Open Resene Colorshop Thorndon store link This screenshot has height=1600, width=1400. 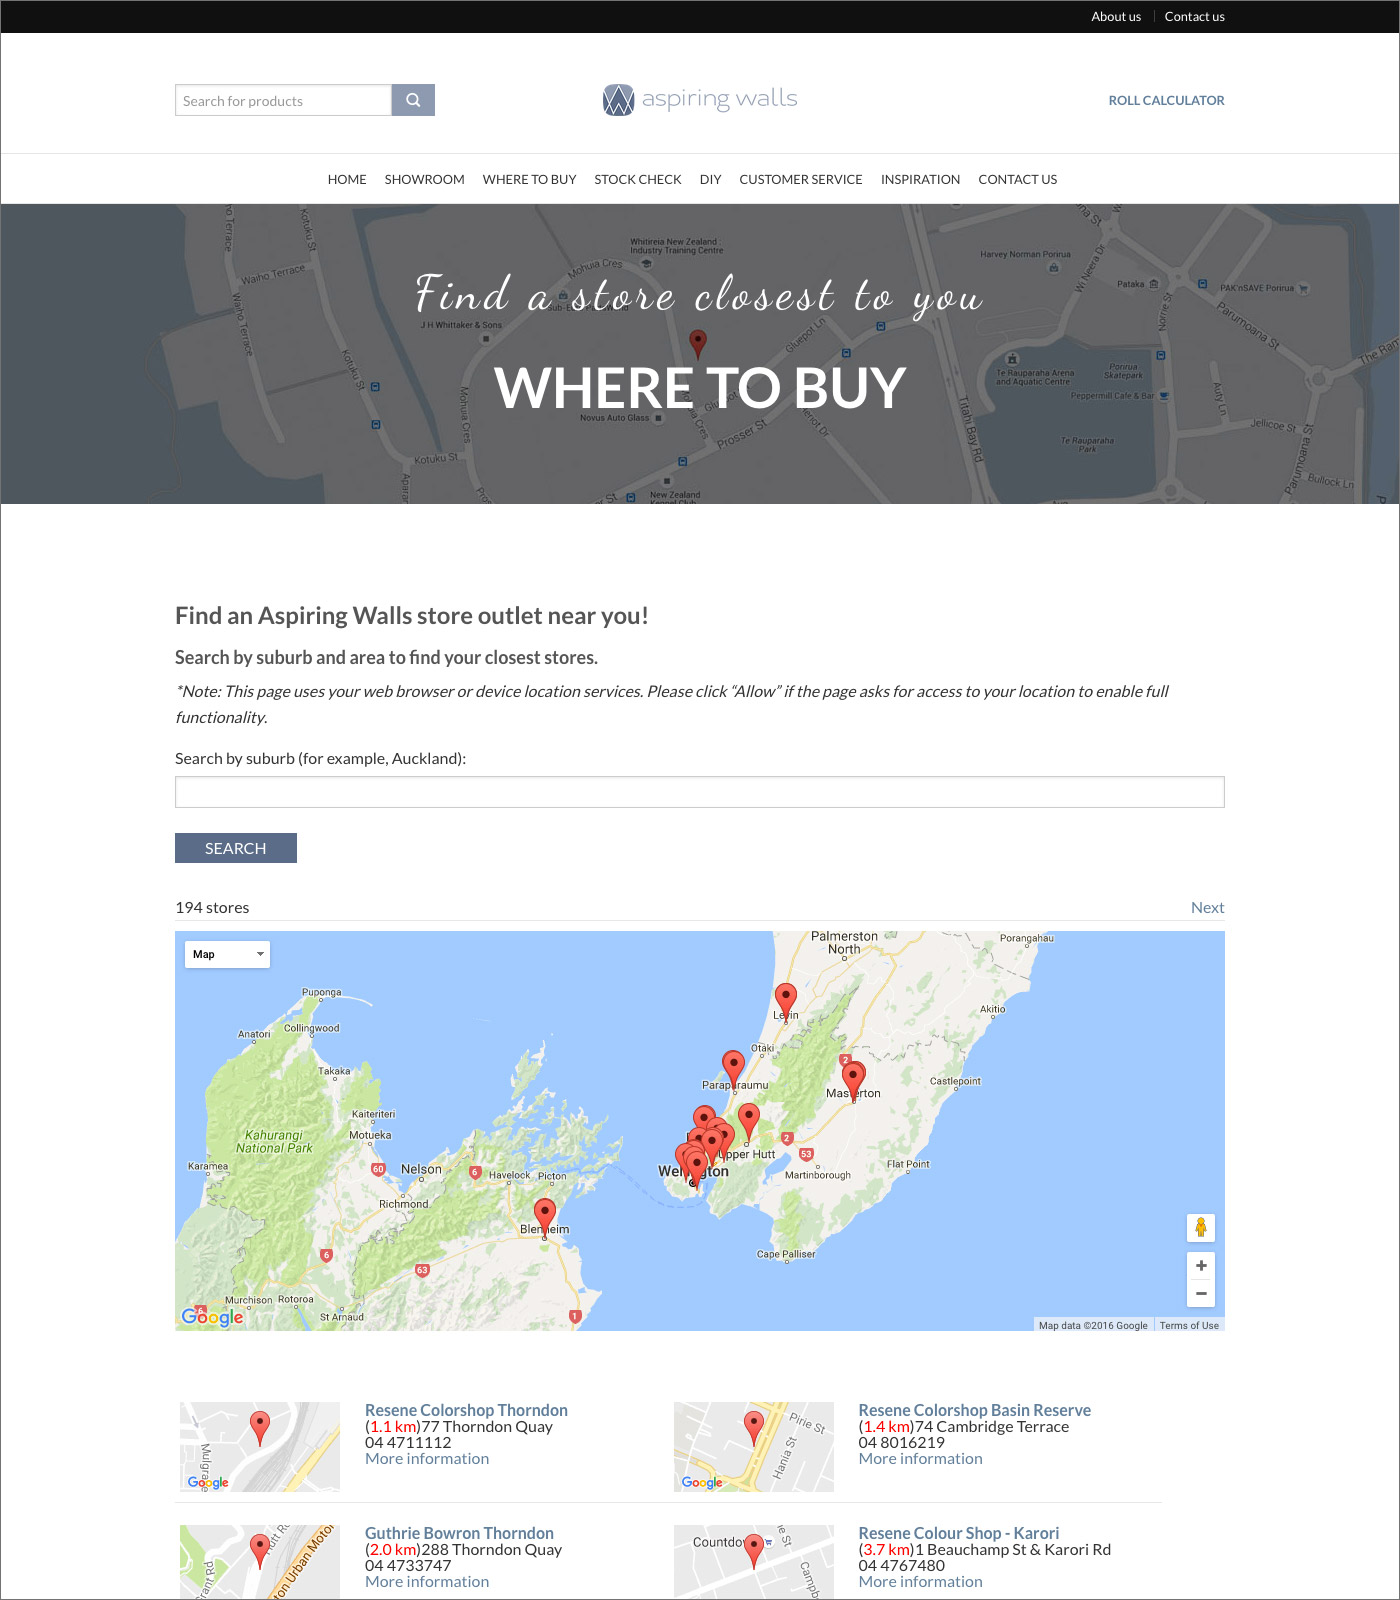click(x=466, y=1410)
